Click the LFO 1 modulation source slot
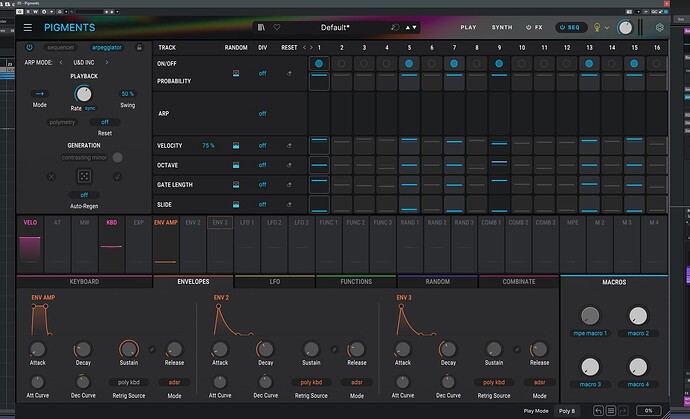The width and height of the screenshot is (690, 419). [x=247, y=245]
